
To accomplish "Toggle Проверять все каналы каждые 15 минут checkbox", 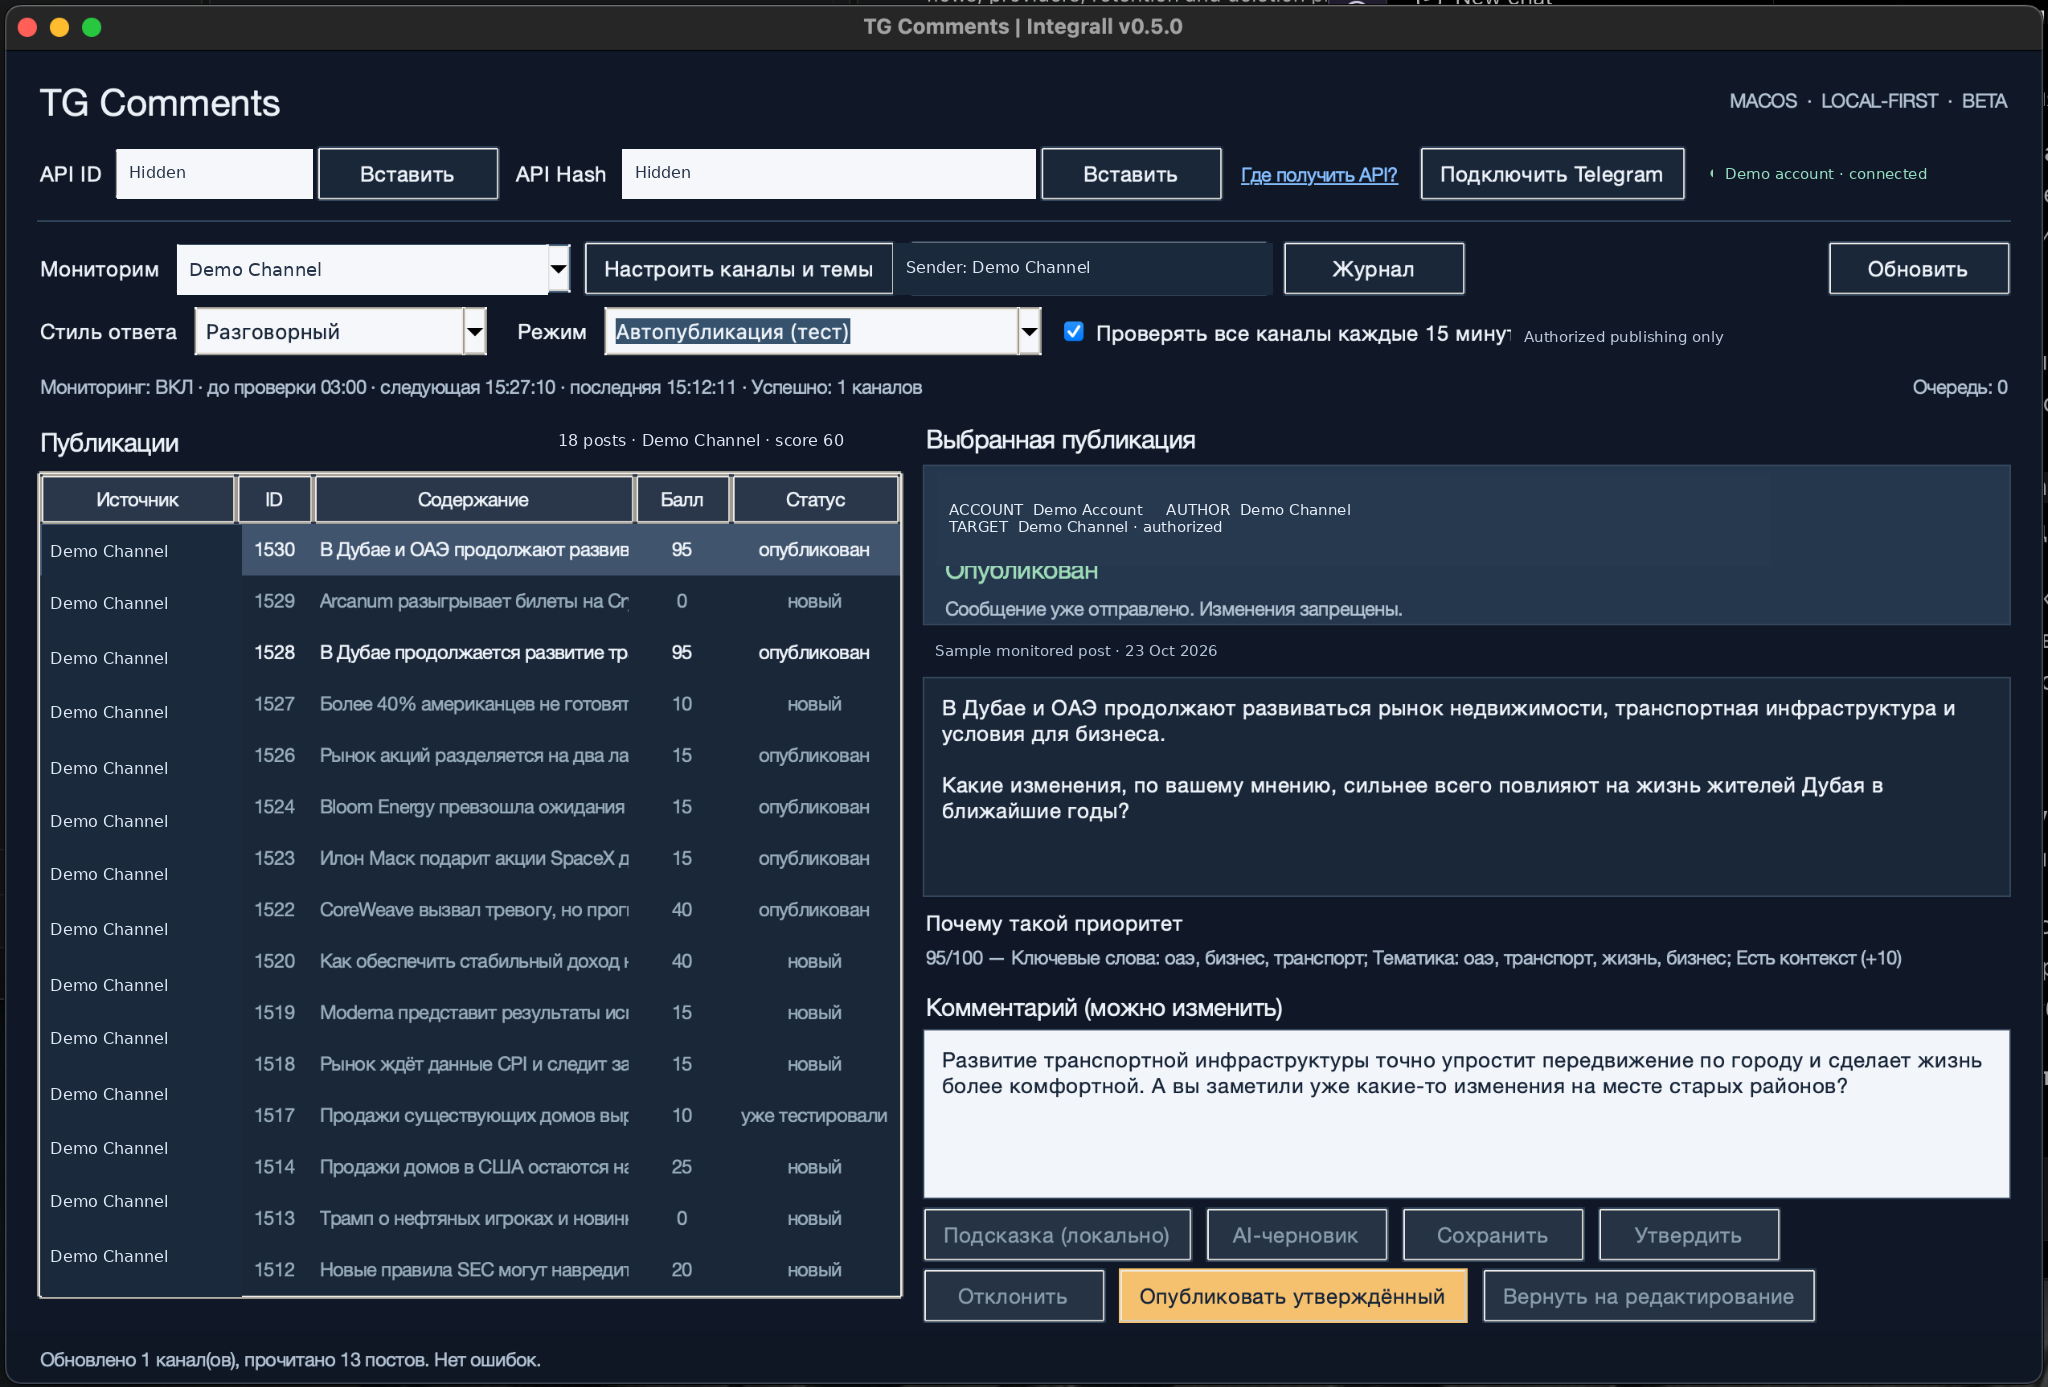I will click(1074, 332).
